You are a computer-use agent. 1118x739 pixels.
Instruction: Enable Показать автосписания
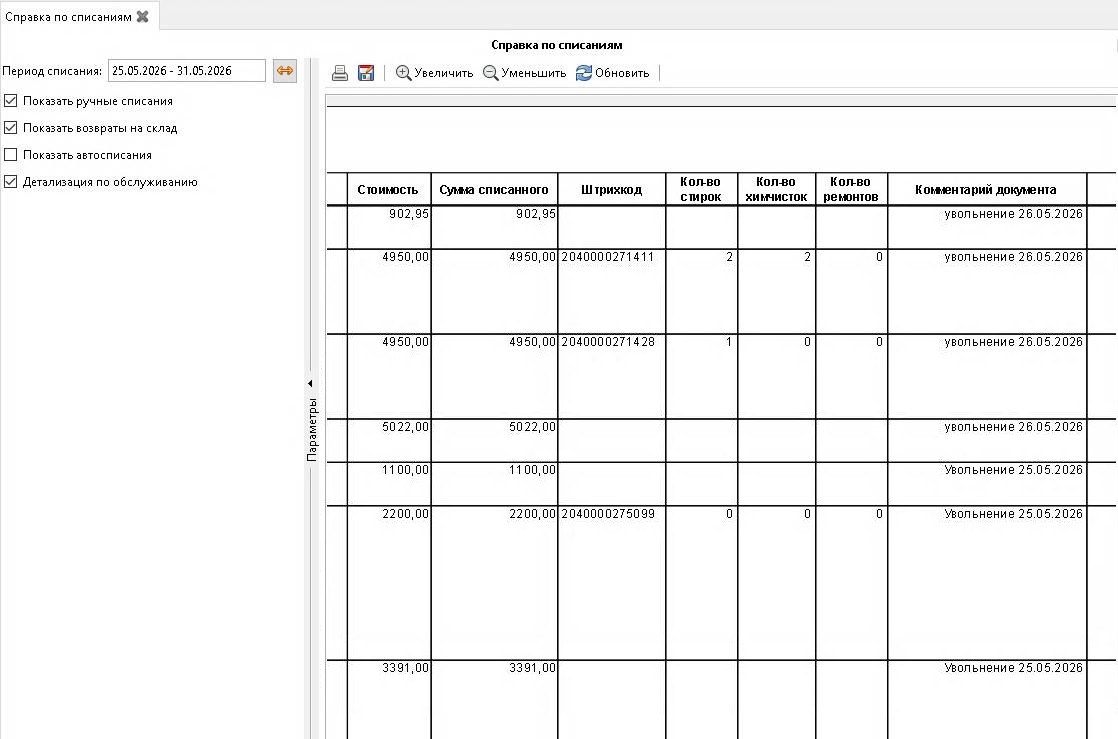click(11, 155)
